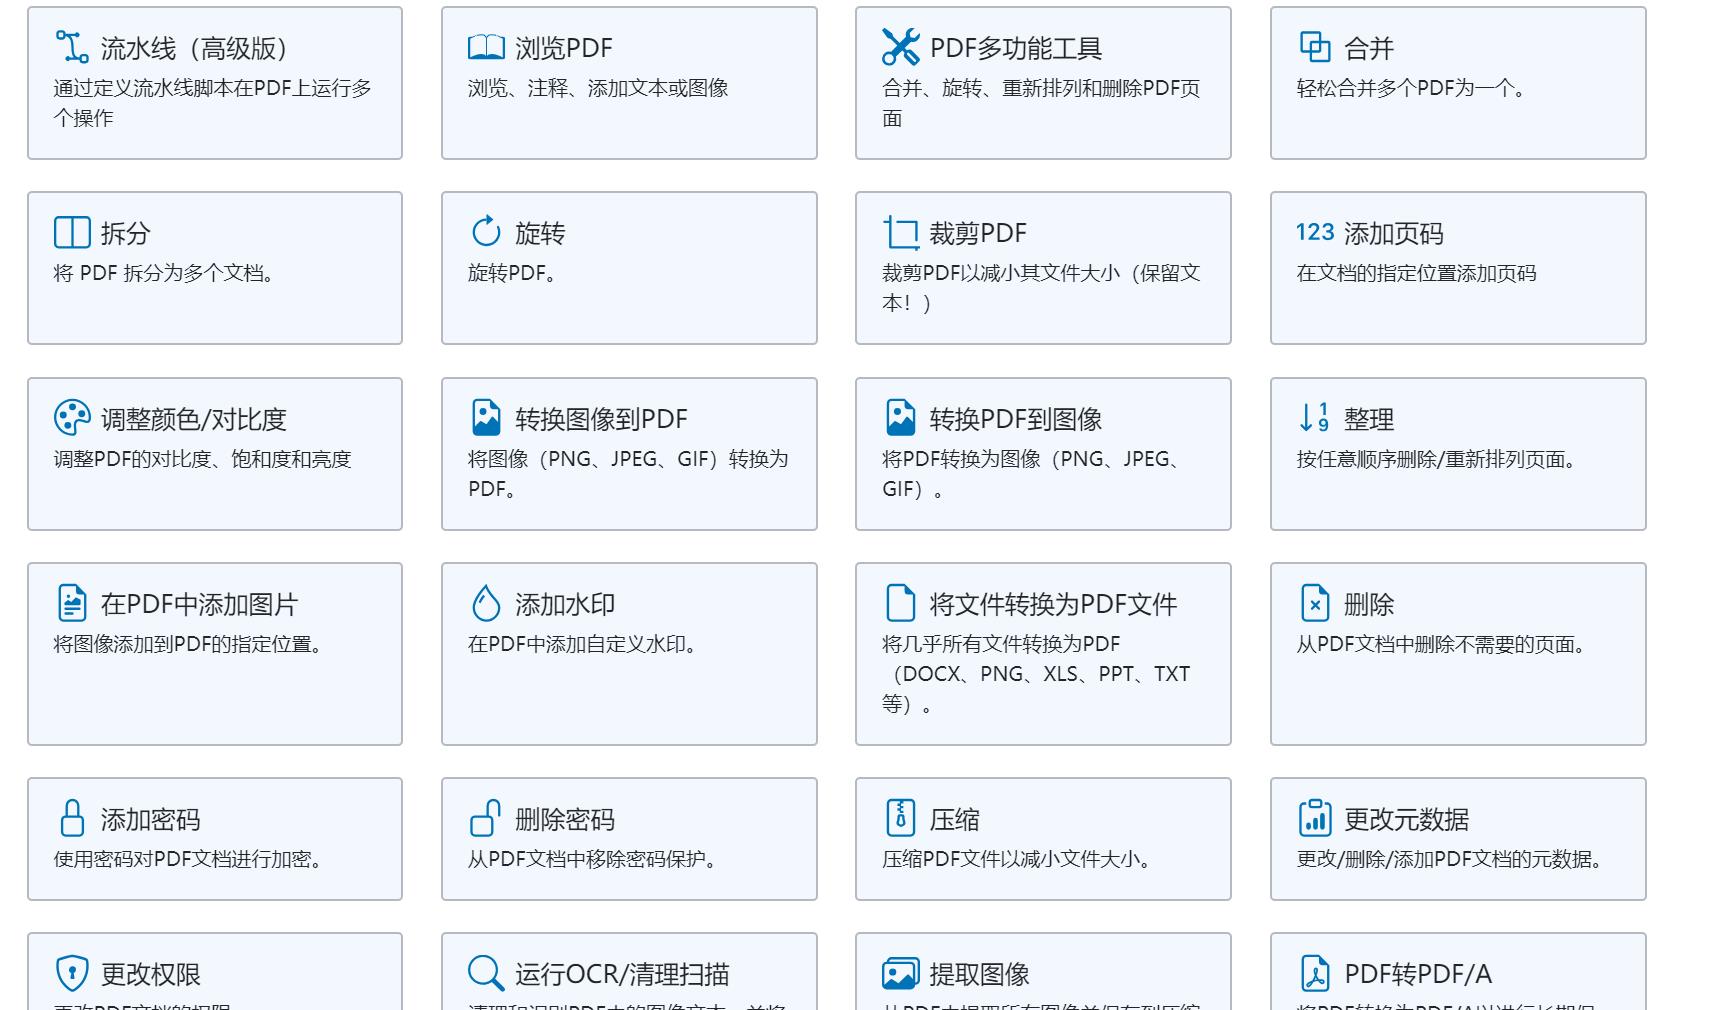Click the pictures icon for 提取图像
Viewport: 1728px width, 1010px height.
900,973
